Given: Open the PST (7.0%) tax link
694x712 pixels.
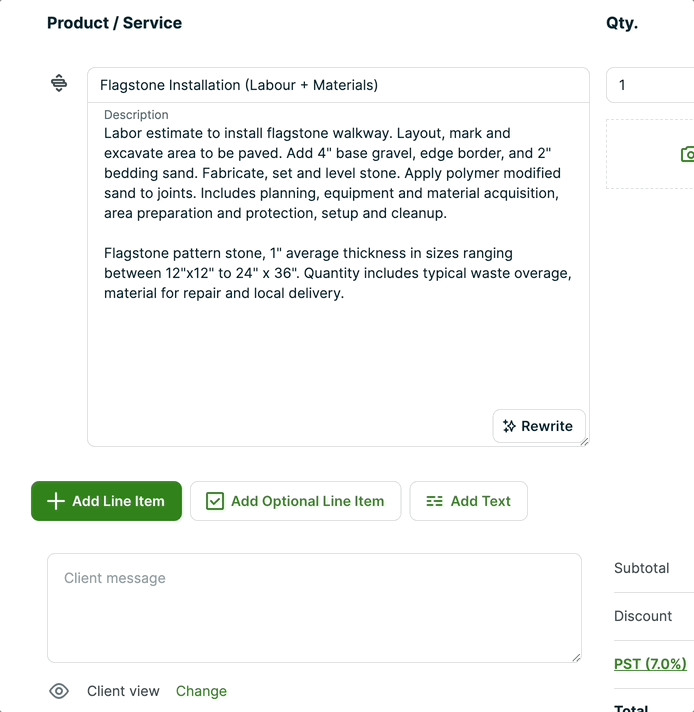Looking at the screenshot, I should (x=650, y=664).
